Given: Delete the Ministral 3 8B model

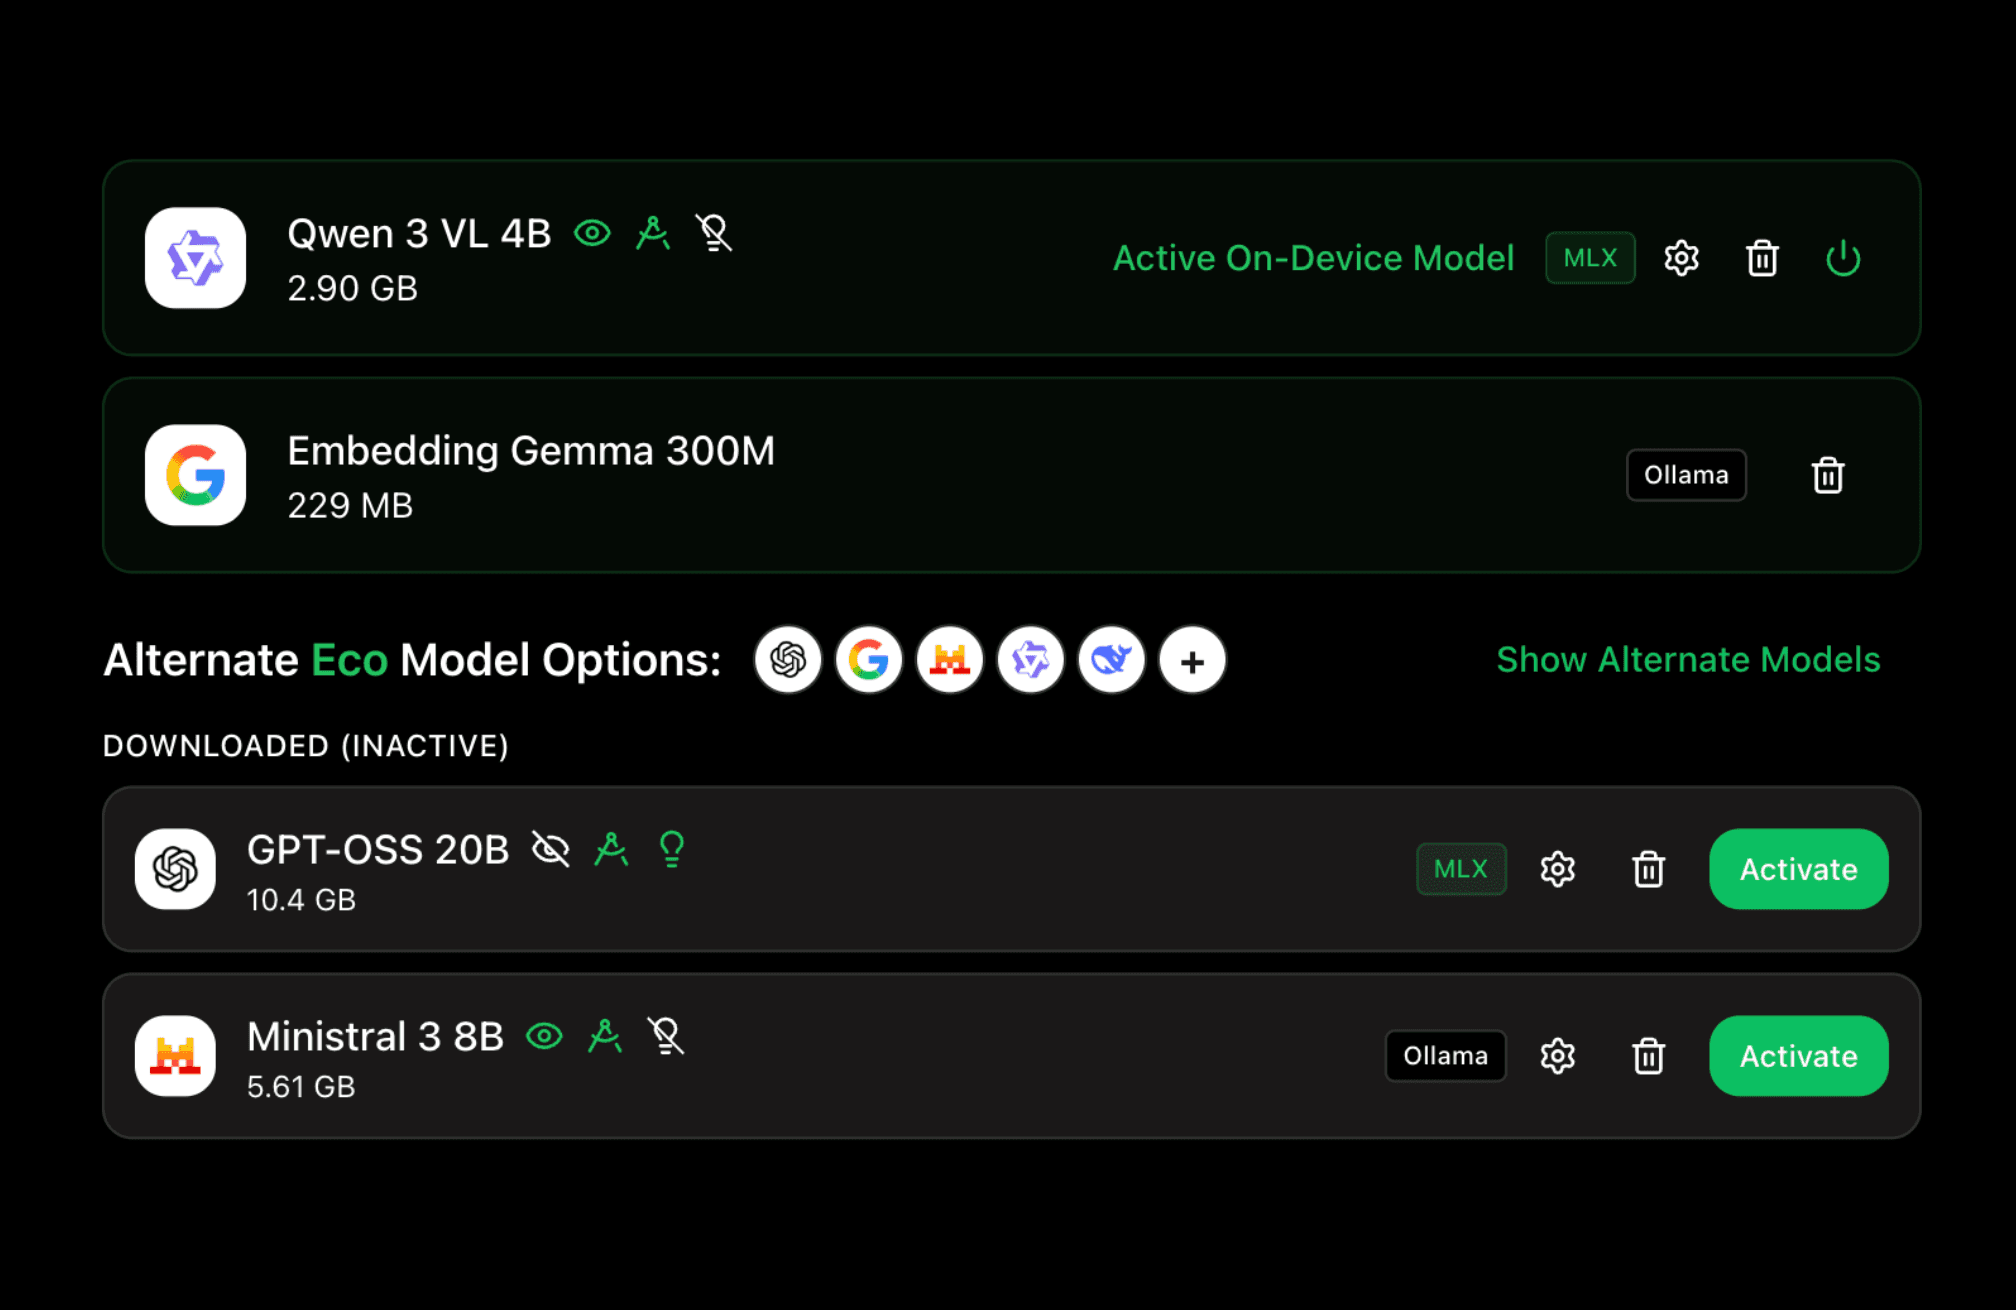Looking at the screenshot, I should click(x=1648, y=1056).
